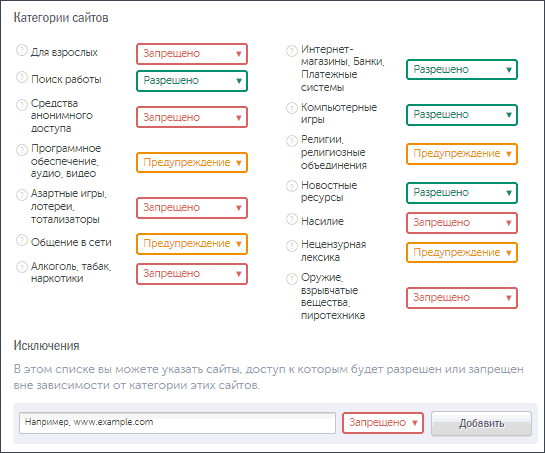Focus the www.example.com exclusion input field
545x453 pixels.
tap(177, 423)
